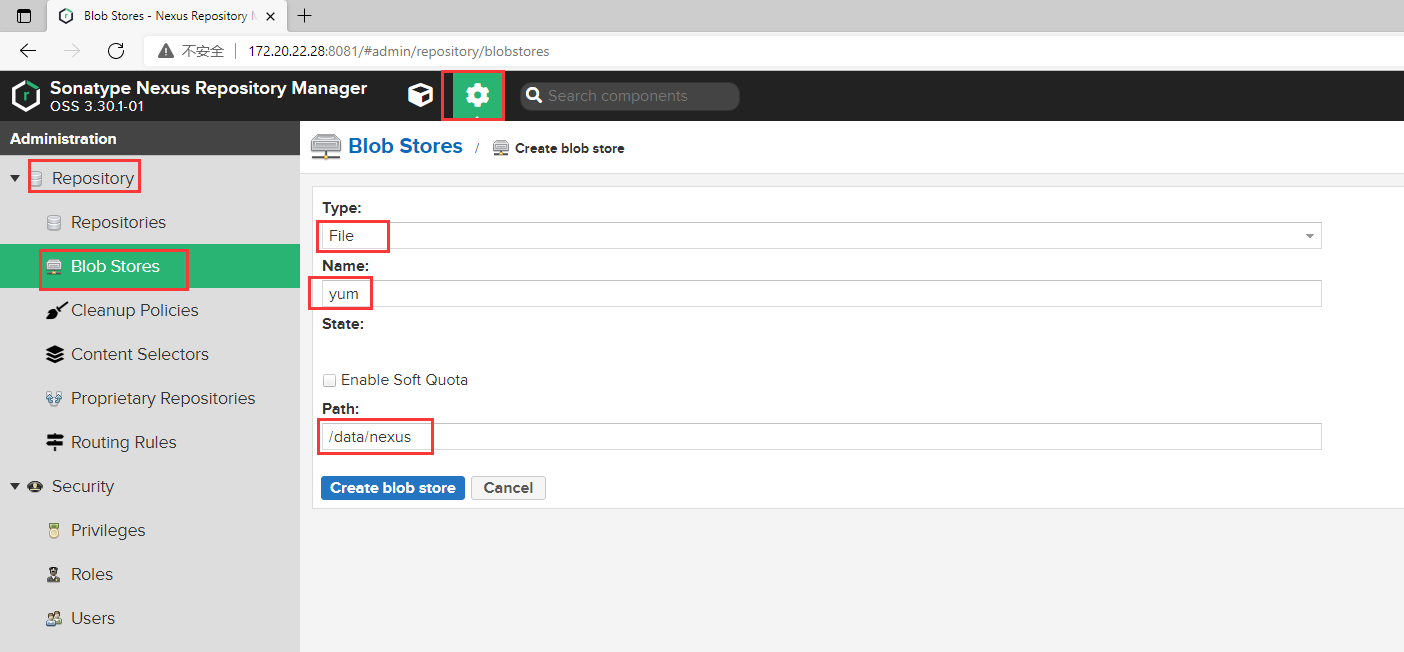Screen dimensions: 1404x652
Task: Select the Blob Stores browser tab
Action: point(167,16)
